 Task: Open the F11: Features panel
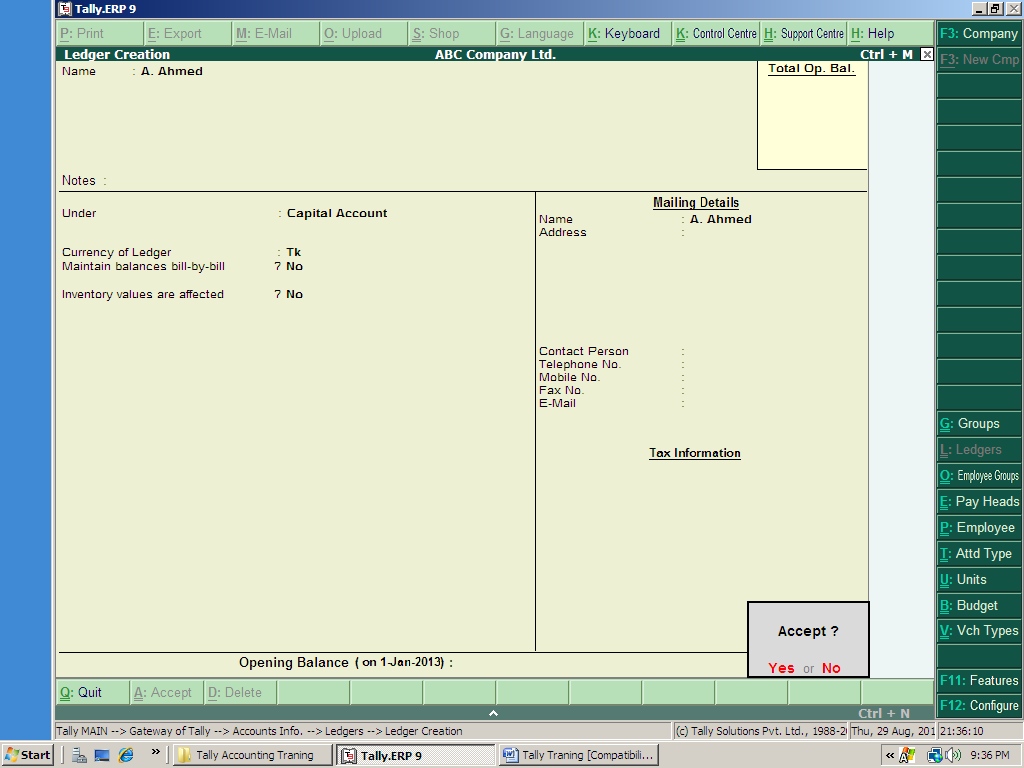(978, 680)
